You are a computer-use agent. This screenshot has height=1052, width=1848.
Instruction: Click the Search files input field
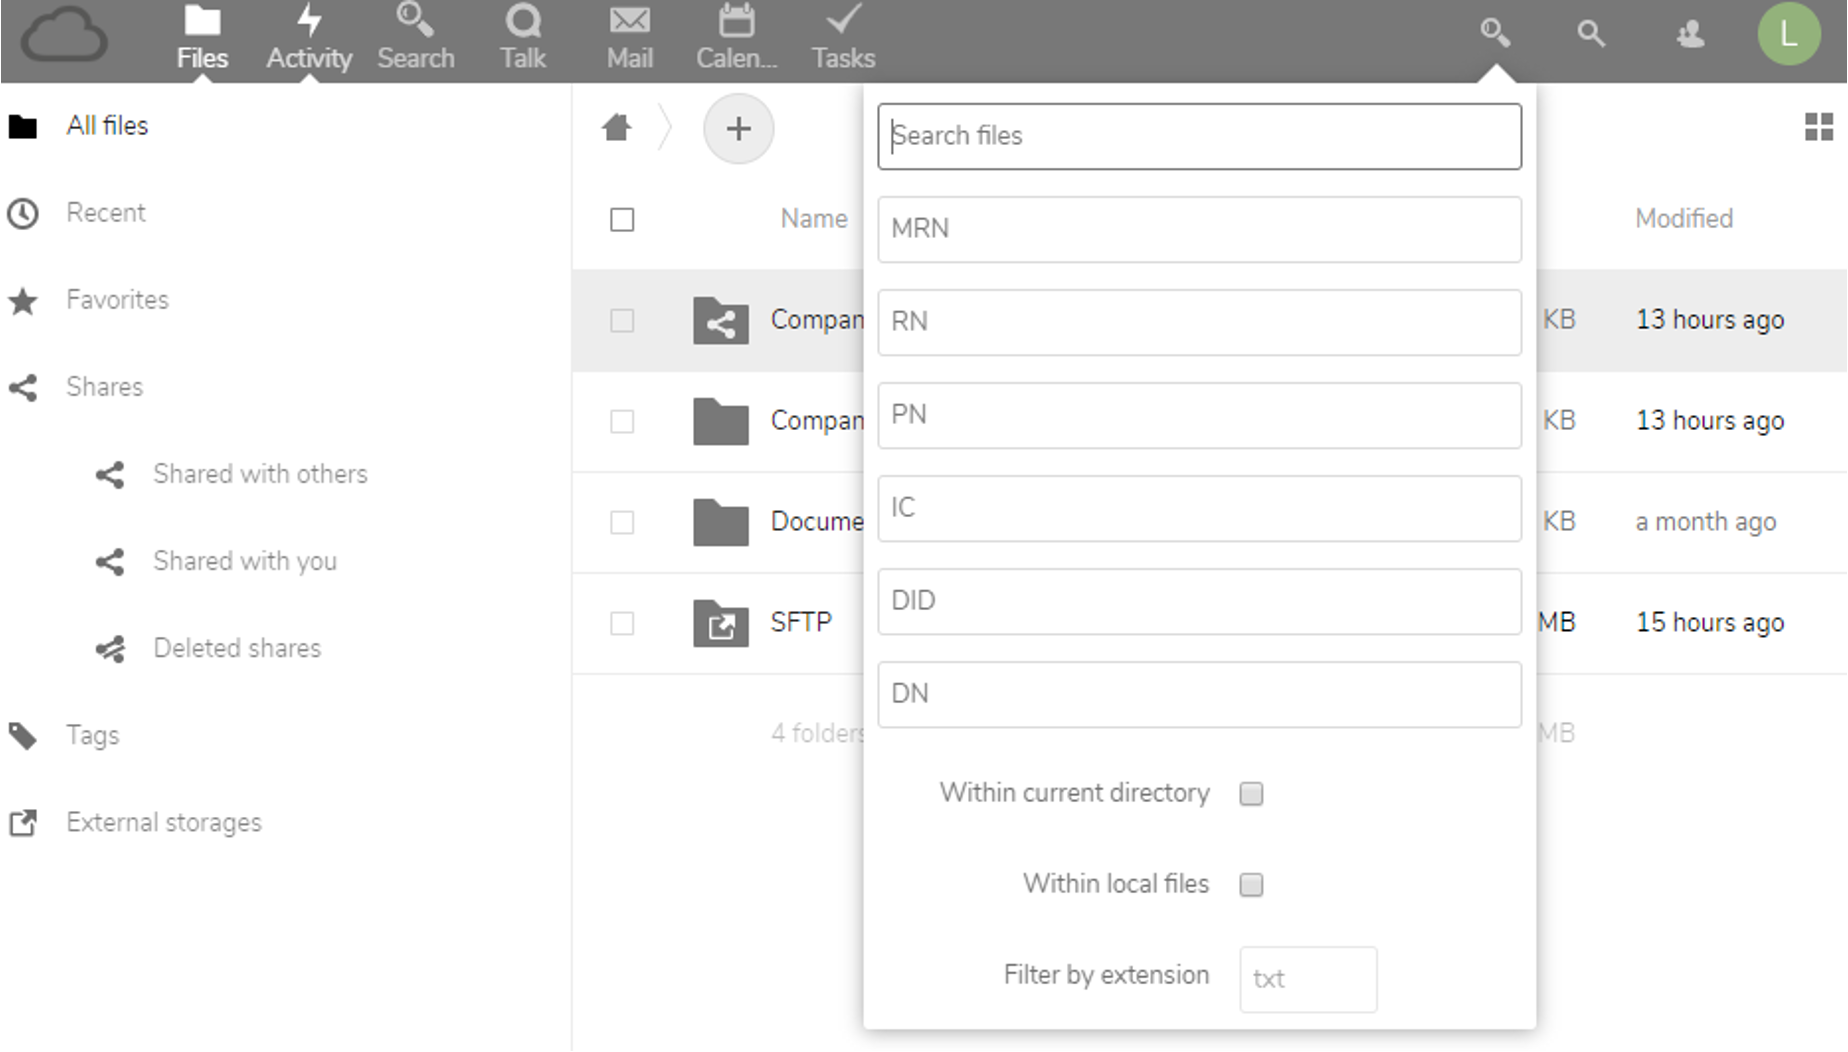click(x=1199, y=136)
